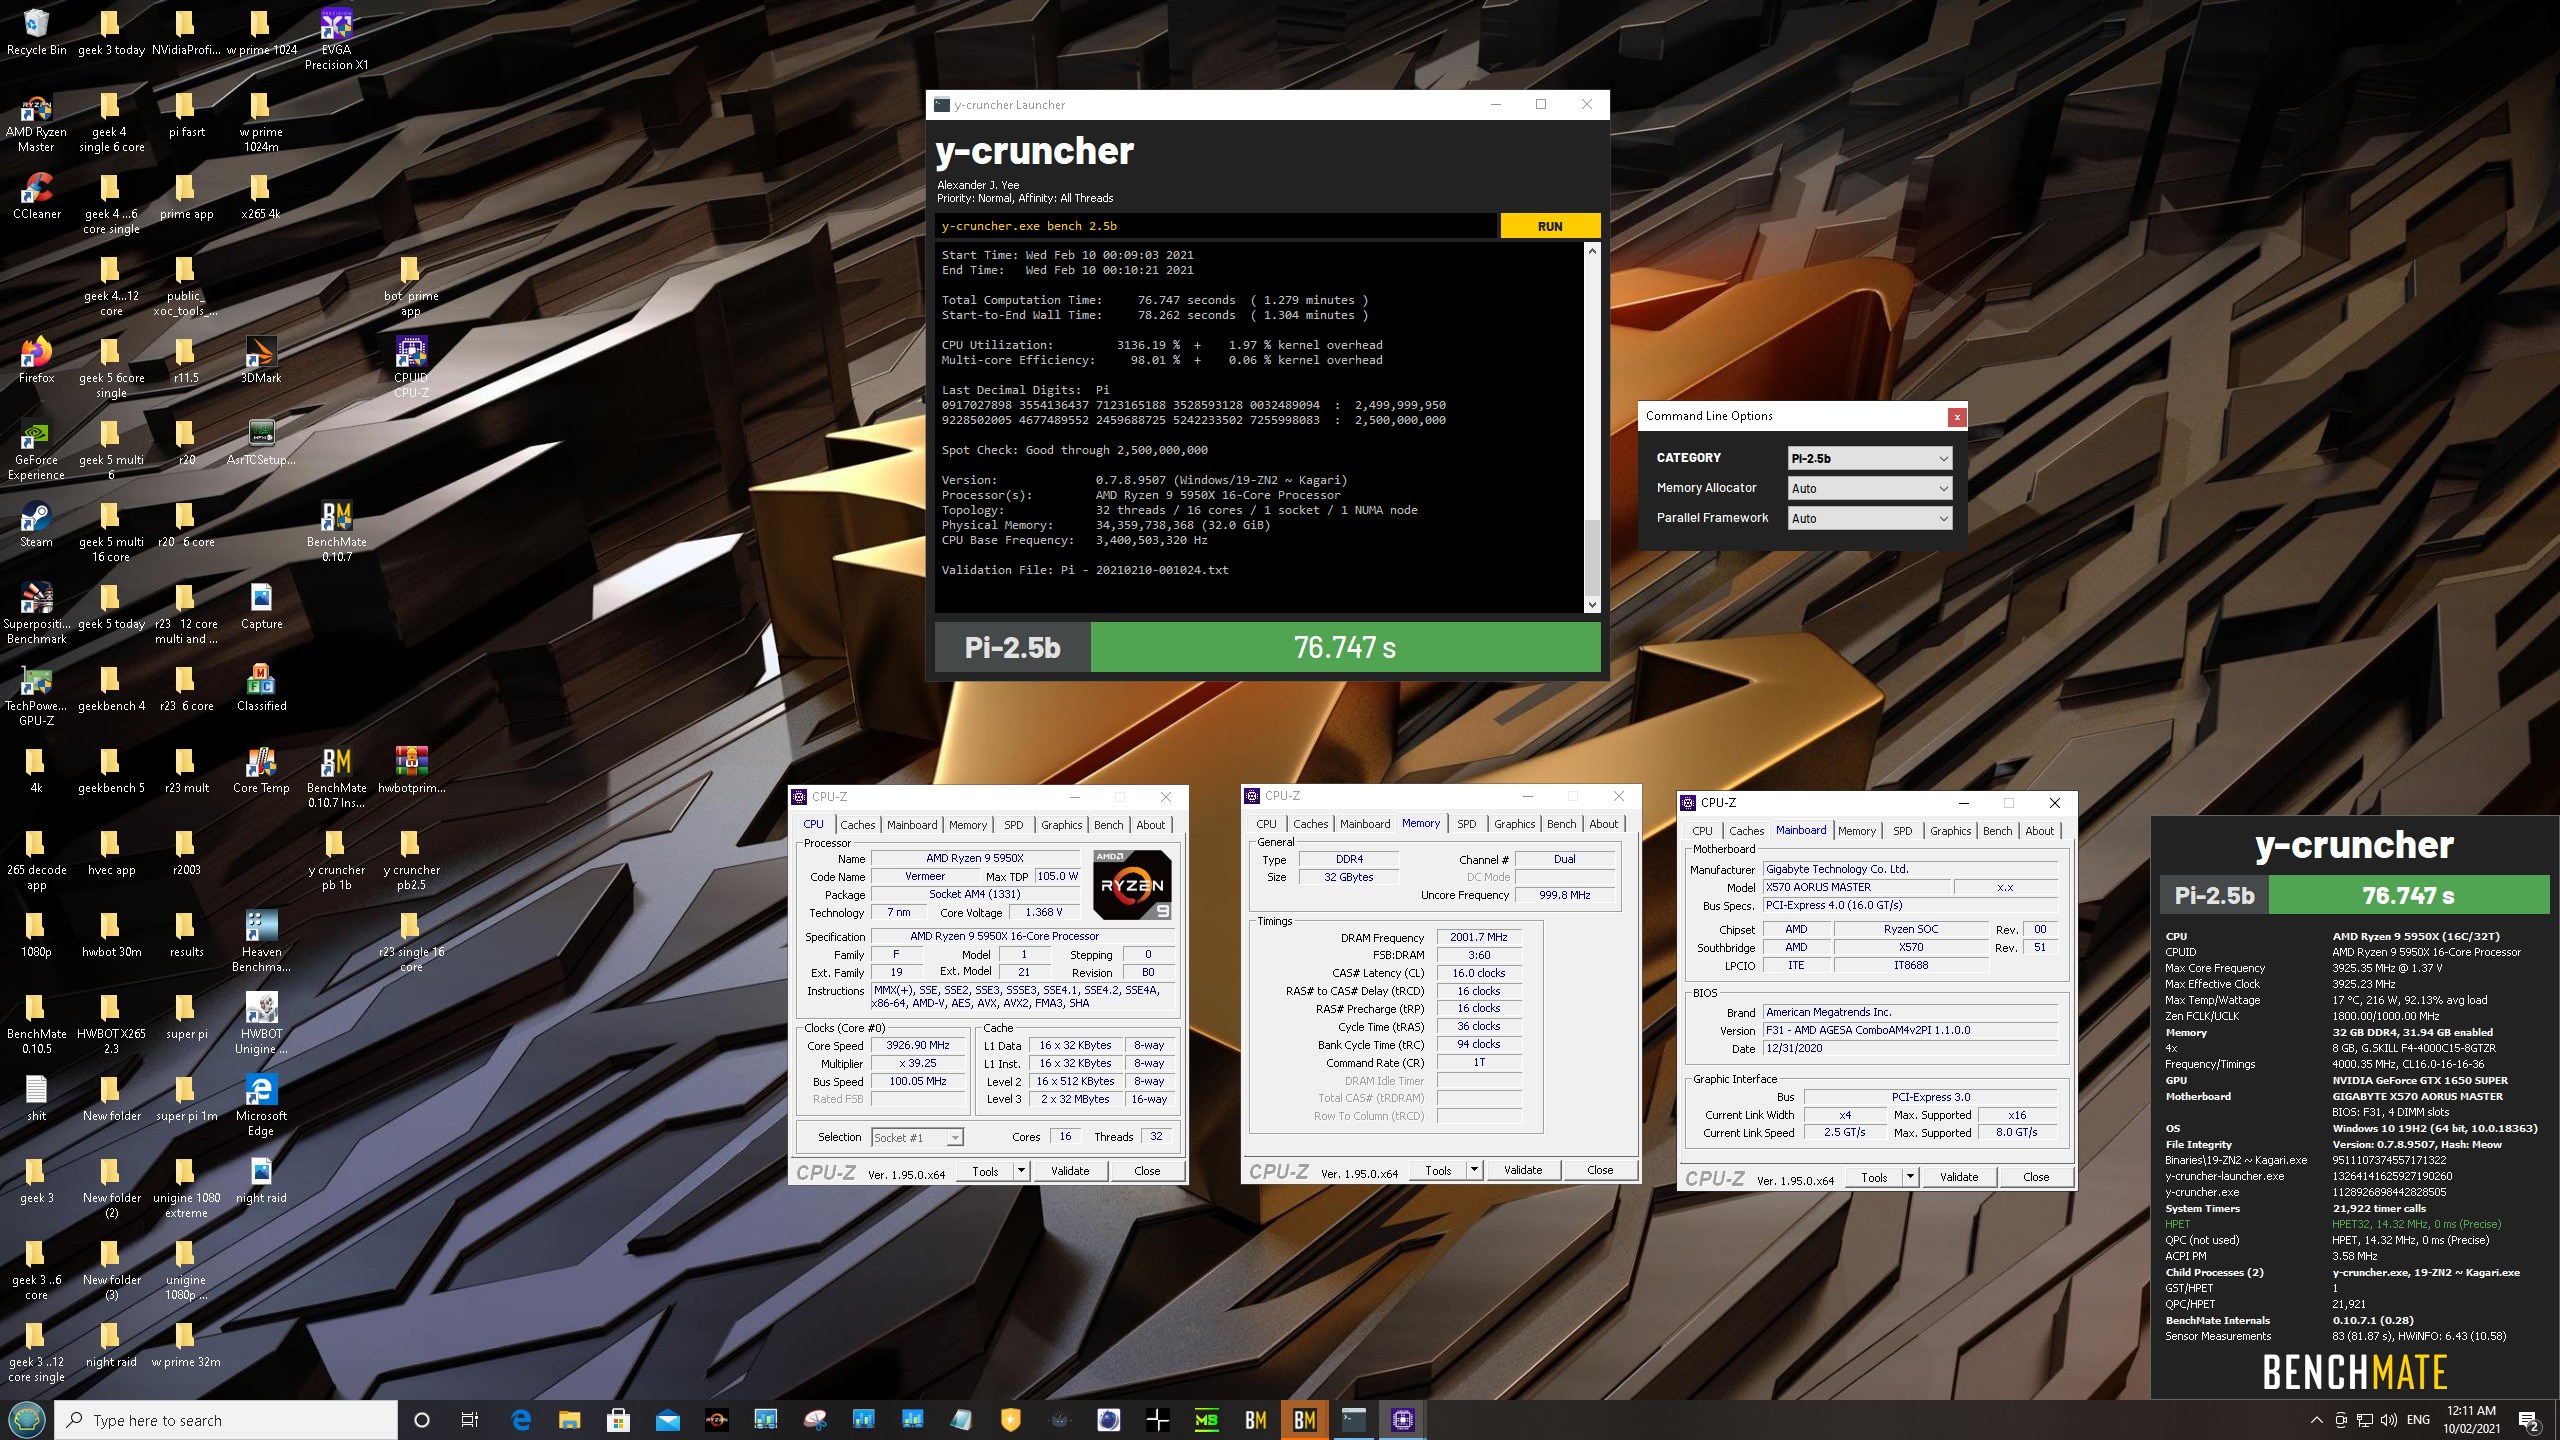
Task: Click the Windows Start button
Action: click(x=26, y=1420)
